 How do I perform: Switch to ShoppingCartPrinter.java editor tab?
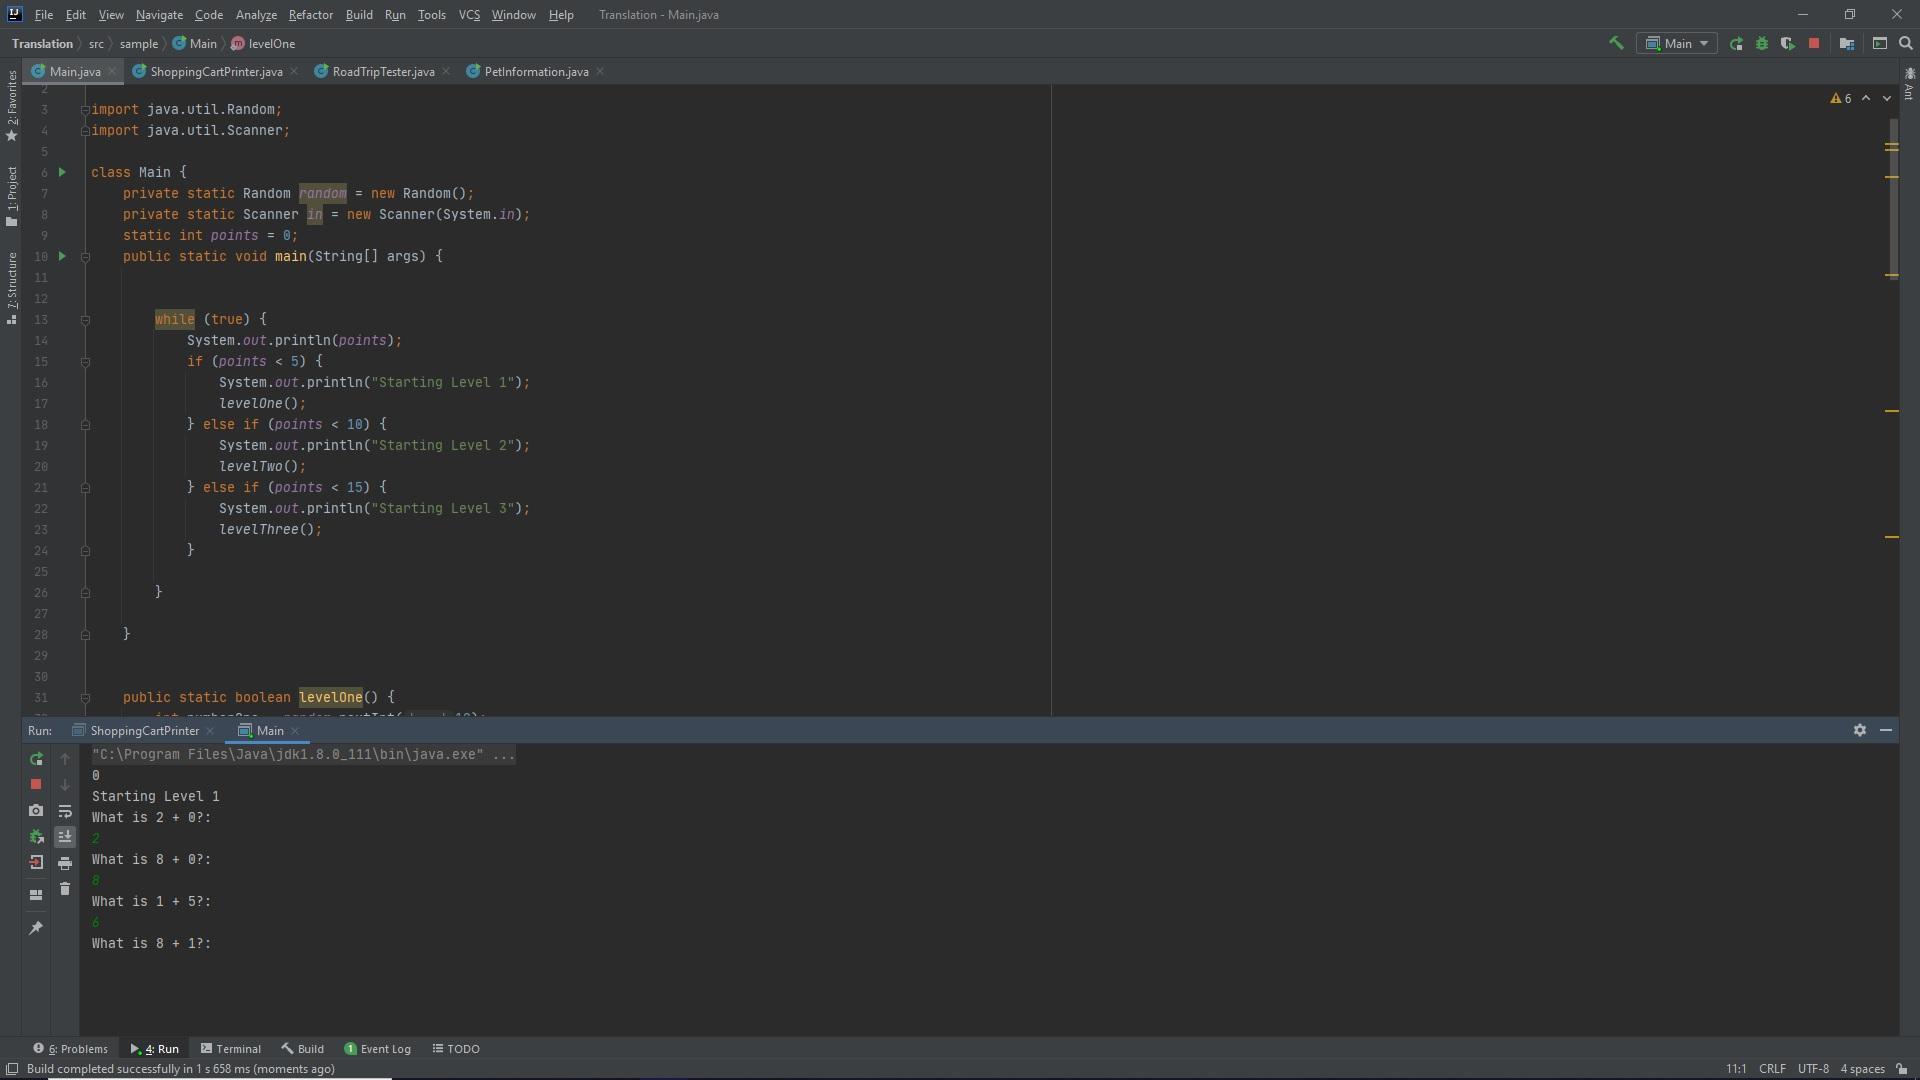tap(215, 72)
